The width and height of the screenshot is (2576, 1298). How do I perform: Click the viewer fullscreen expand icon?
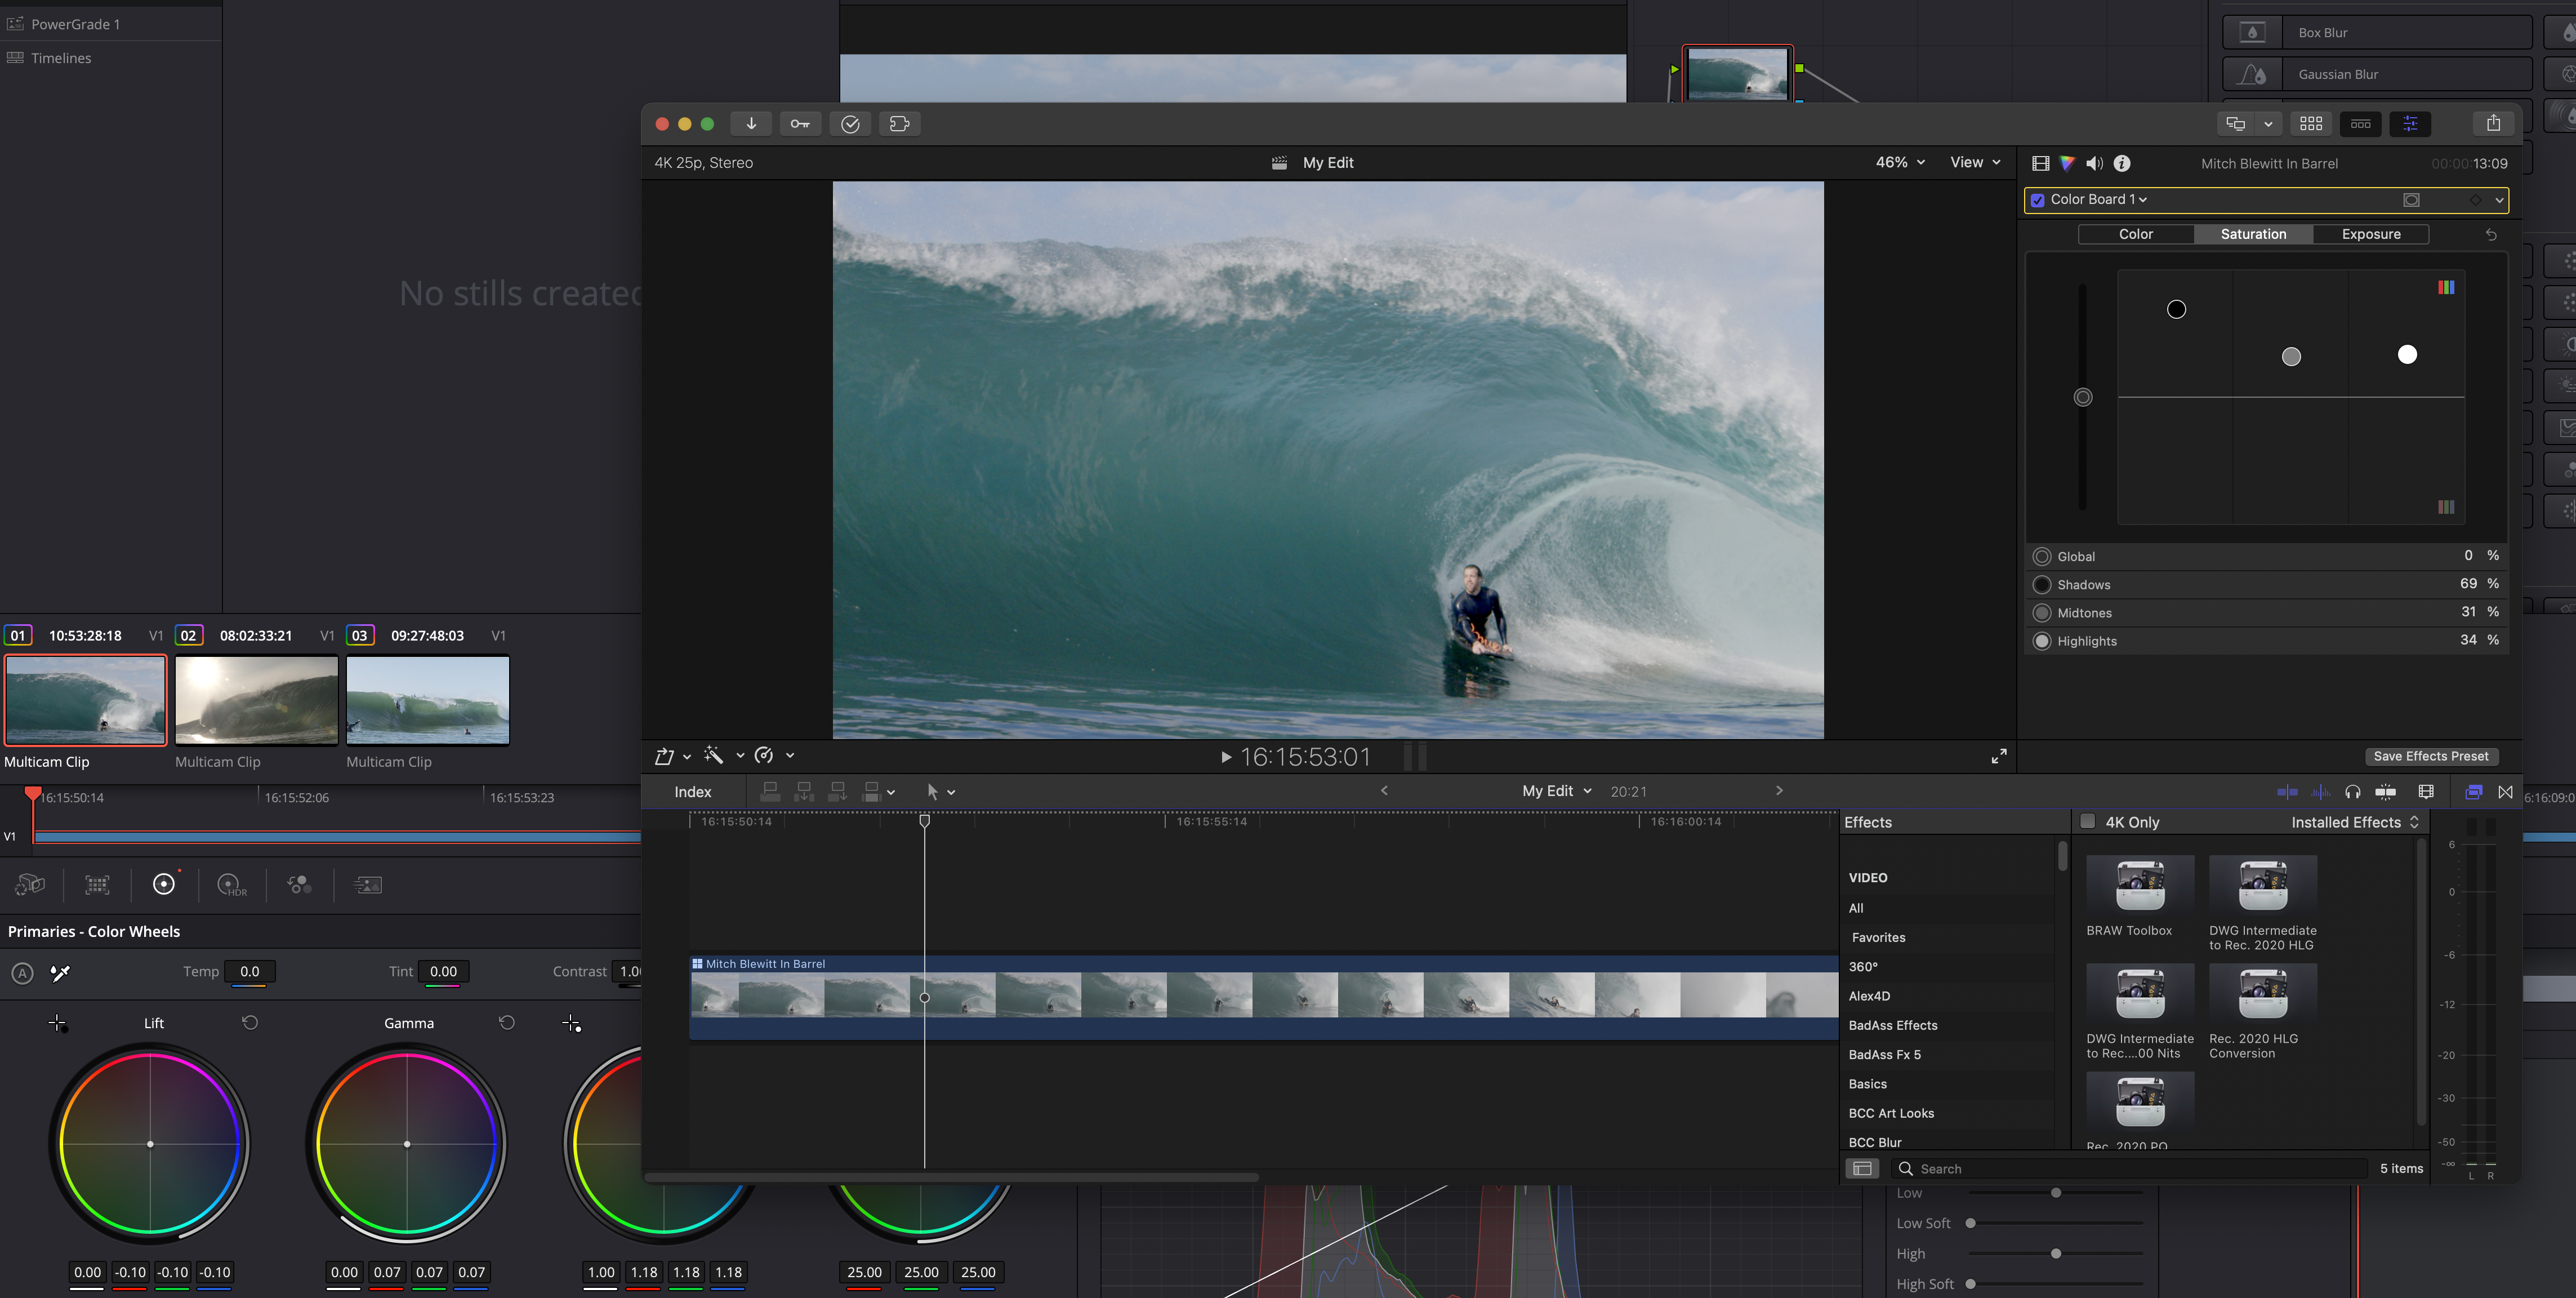1998,756
